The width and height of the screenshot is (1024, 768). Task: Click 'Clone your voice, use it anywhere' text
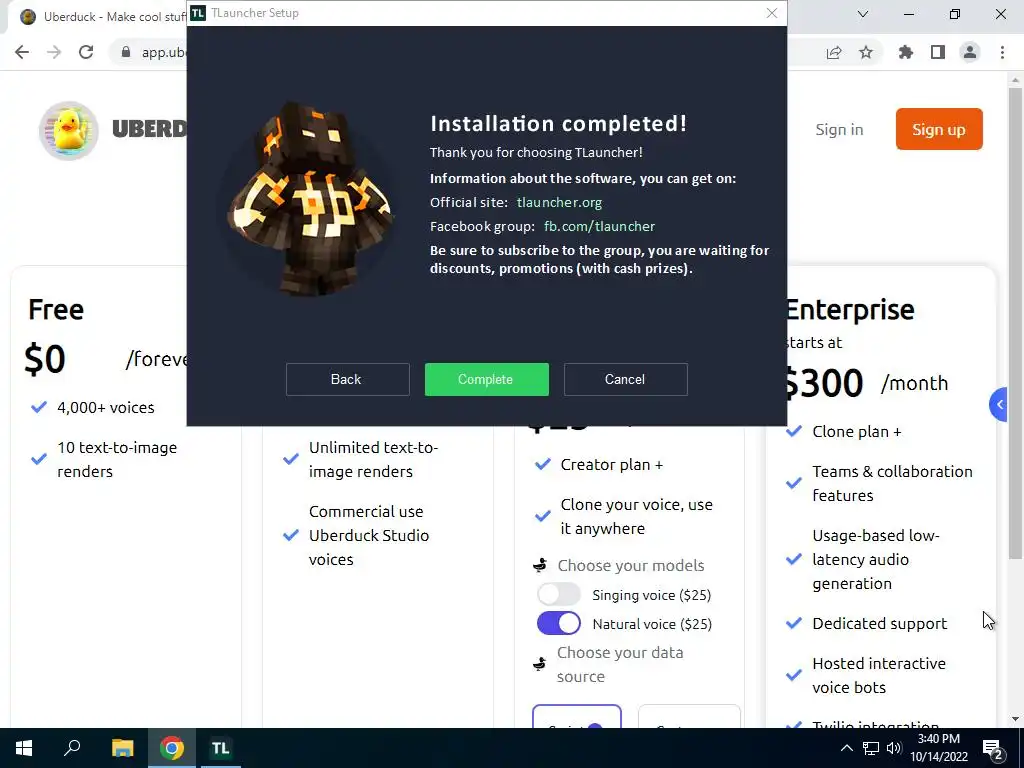(637, 517)
